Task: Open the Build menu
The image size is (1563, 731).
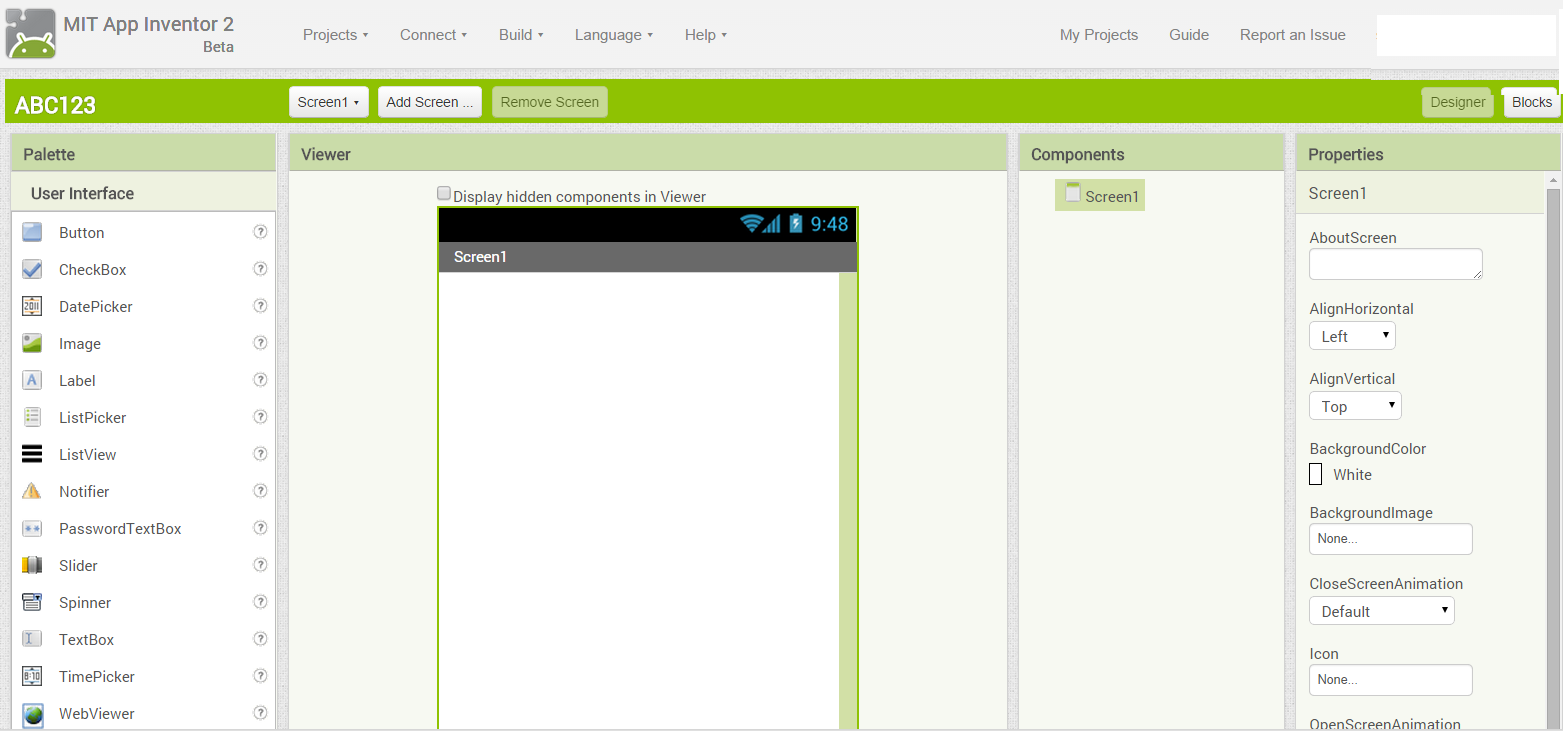Action: click(x=521, y=35)
